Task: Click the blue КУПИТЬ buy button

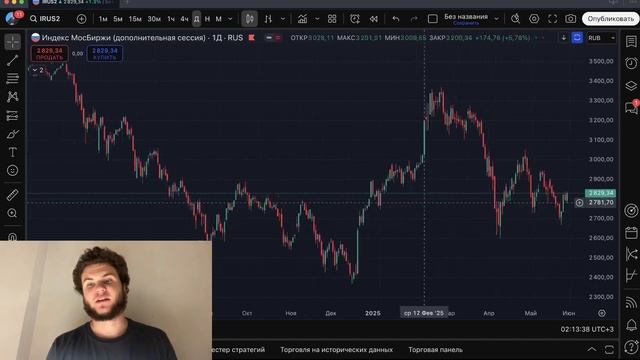Action: click(104, 54)
